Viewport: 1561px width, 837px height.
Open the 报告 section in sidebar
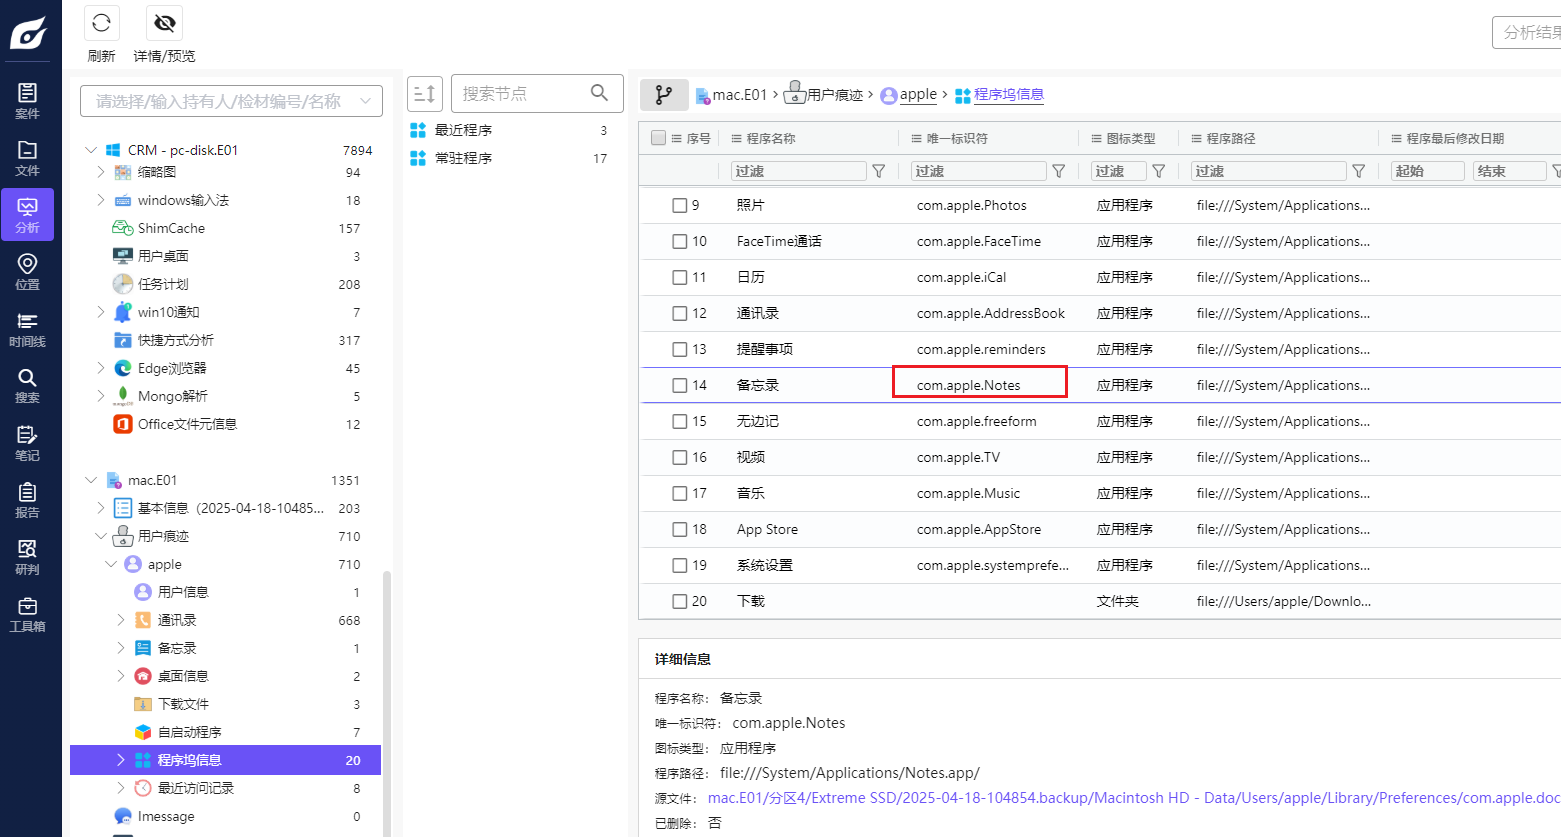pyautogui.click(x=28, y=500)
